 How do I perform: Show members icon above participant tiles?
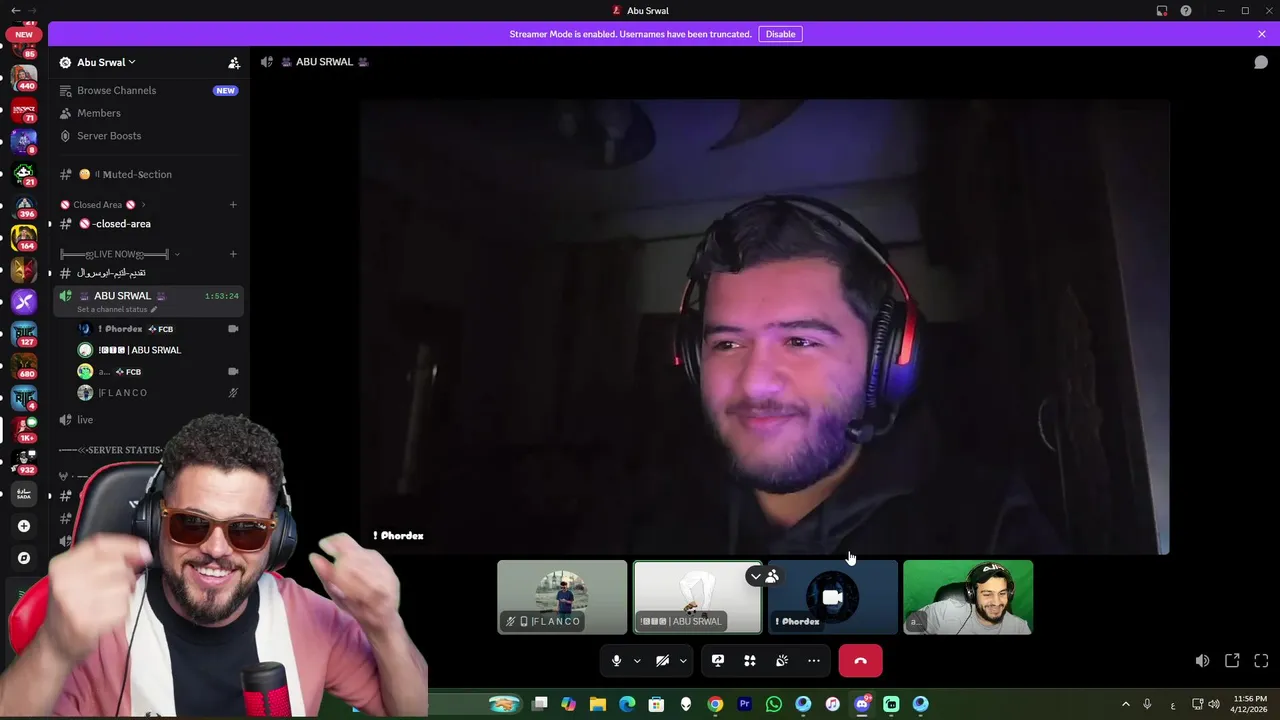pyautogui.click(x=772, y=576)
